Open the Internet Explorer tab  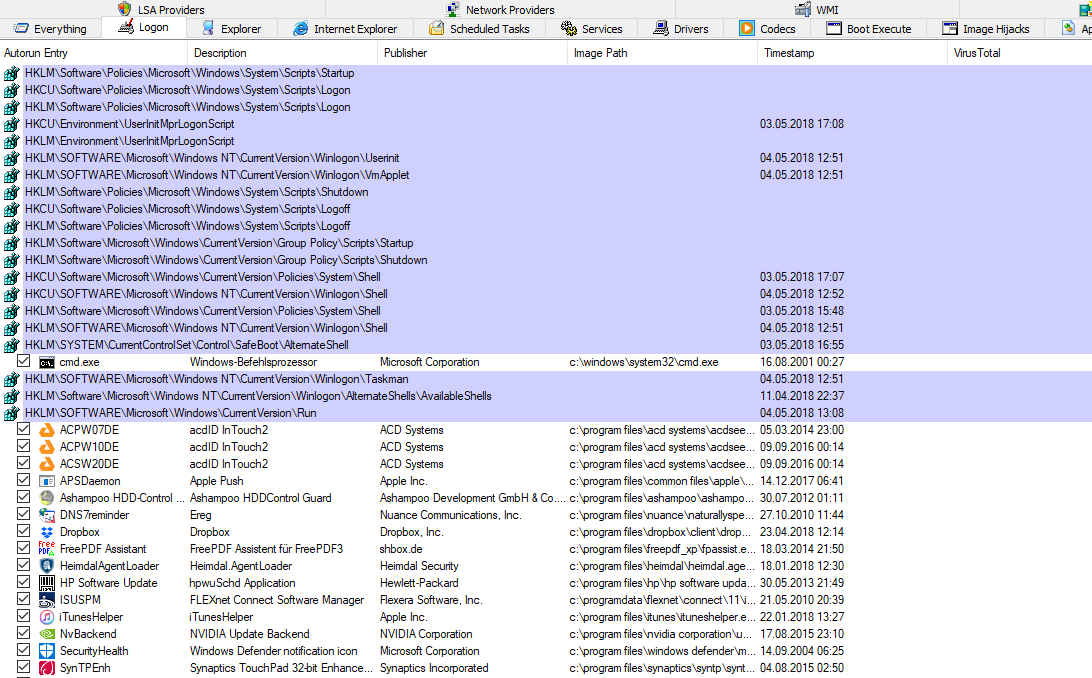pyautogui.click(x=345, y=29)
